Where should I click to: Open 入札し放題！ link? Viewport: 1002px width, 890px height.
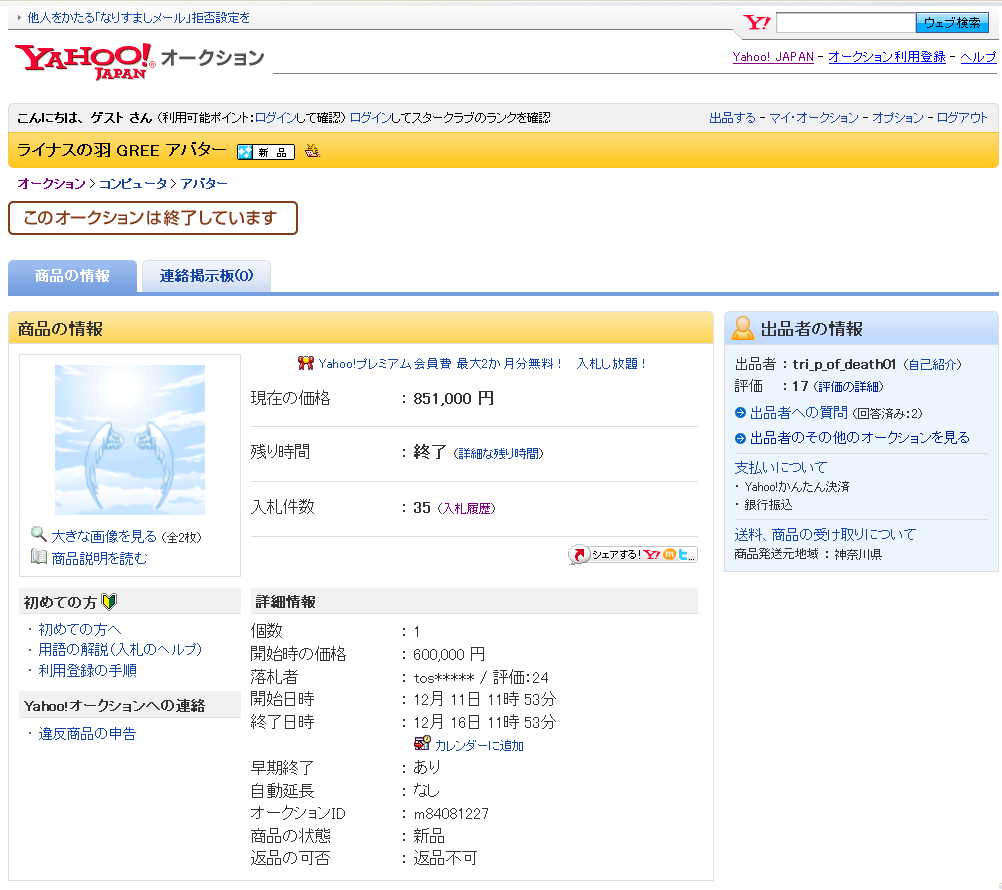point(611,364)
